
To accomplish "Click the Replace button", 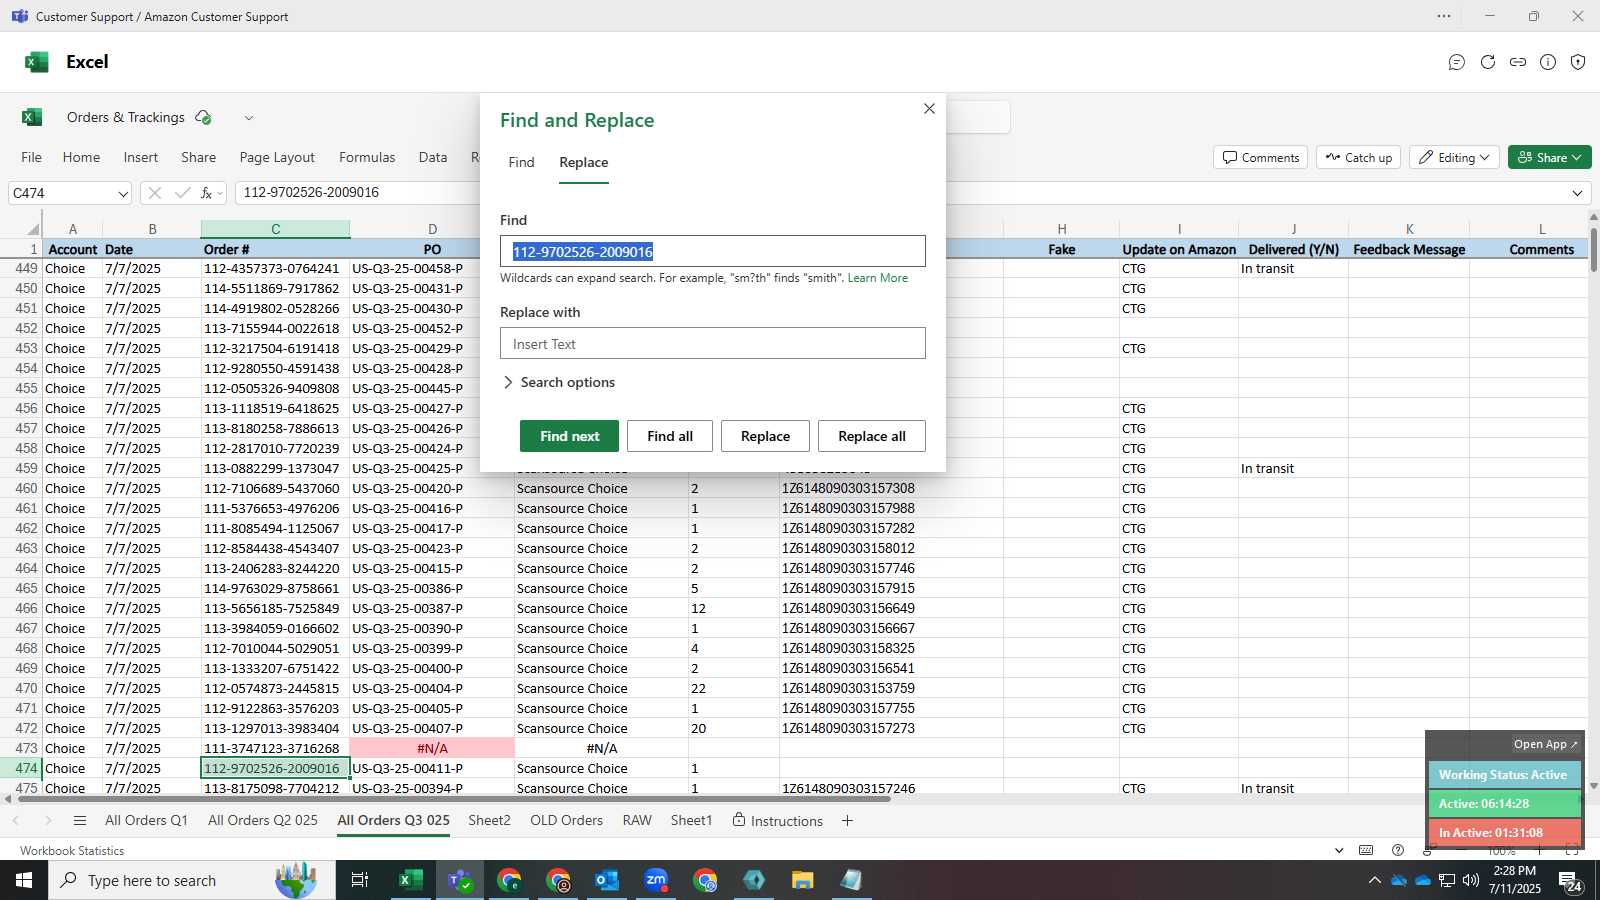I will tap(765, 436).
